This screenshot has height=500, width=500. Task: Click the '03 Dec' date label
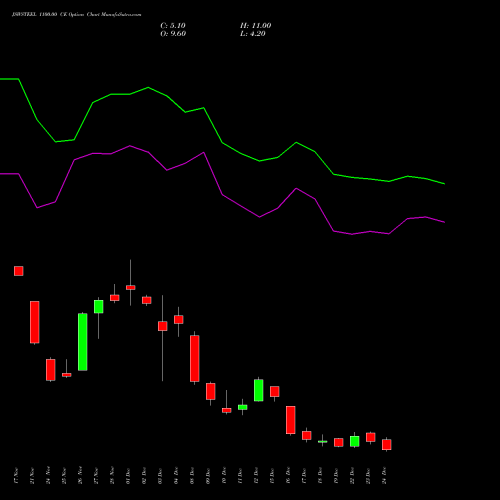(160, 476)
